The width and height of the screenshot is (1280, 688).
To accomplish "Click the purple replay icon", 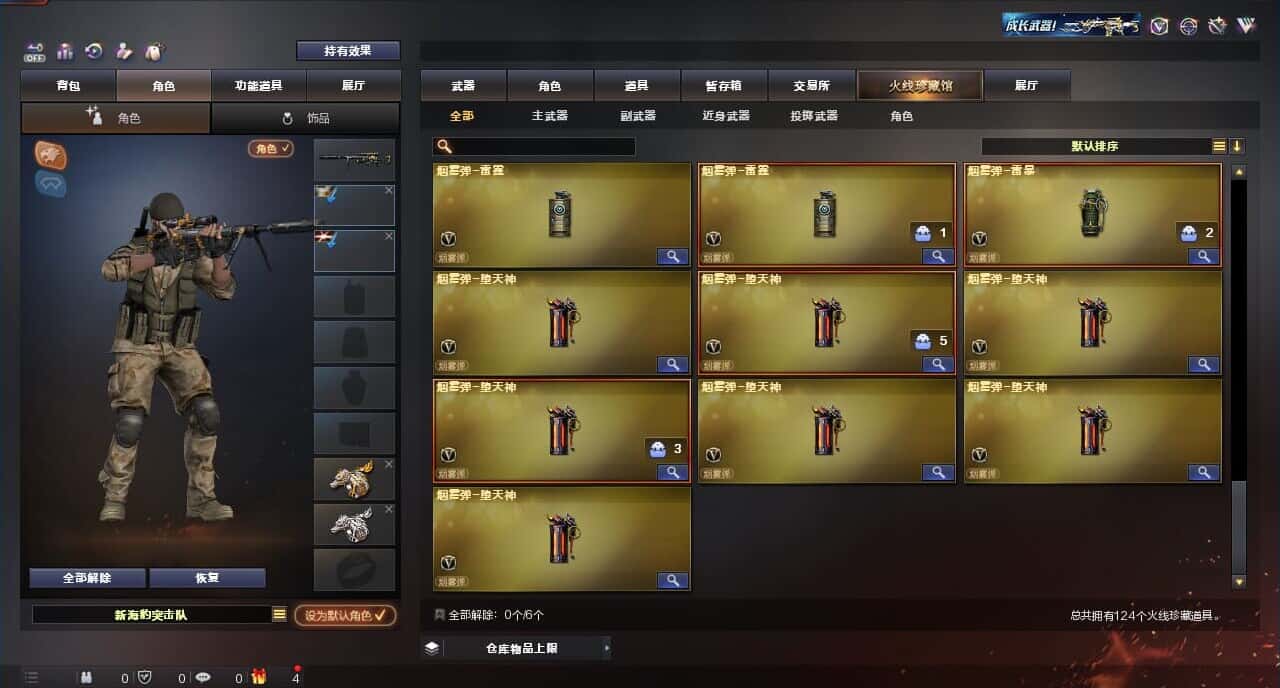I will point(94,51).
